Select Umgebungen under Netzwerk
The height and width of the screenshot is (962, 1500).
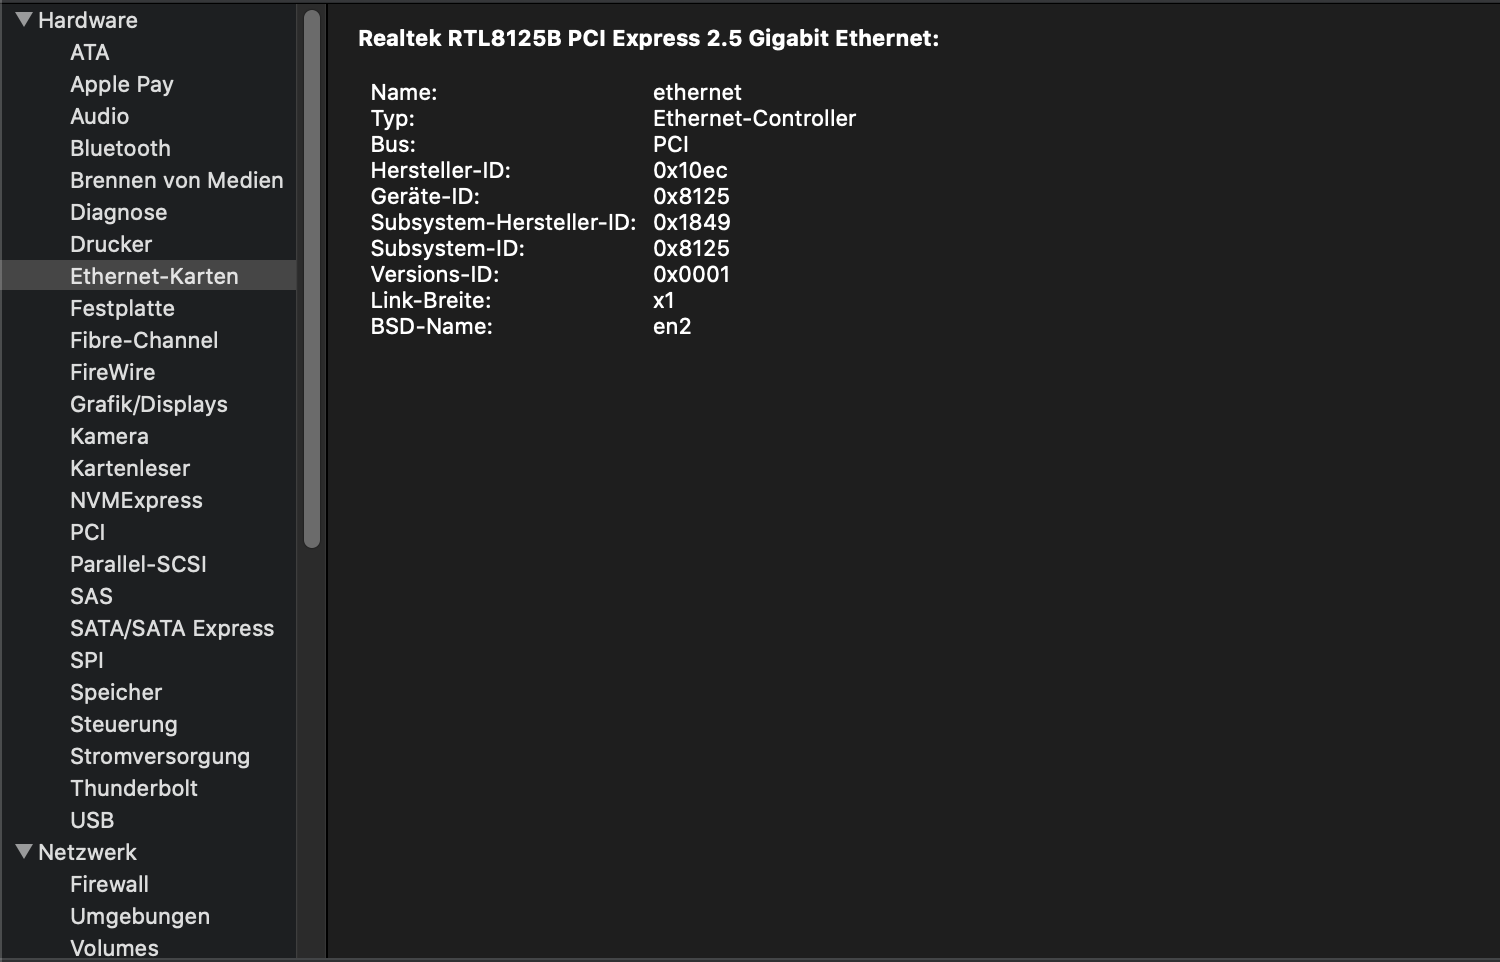coord(139,916)
